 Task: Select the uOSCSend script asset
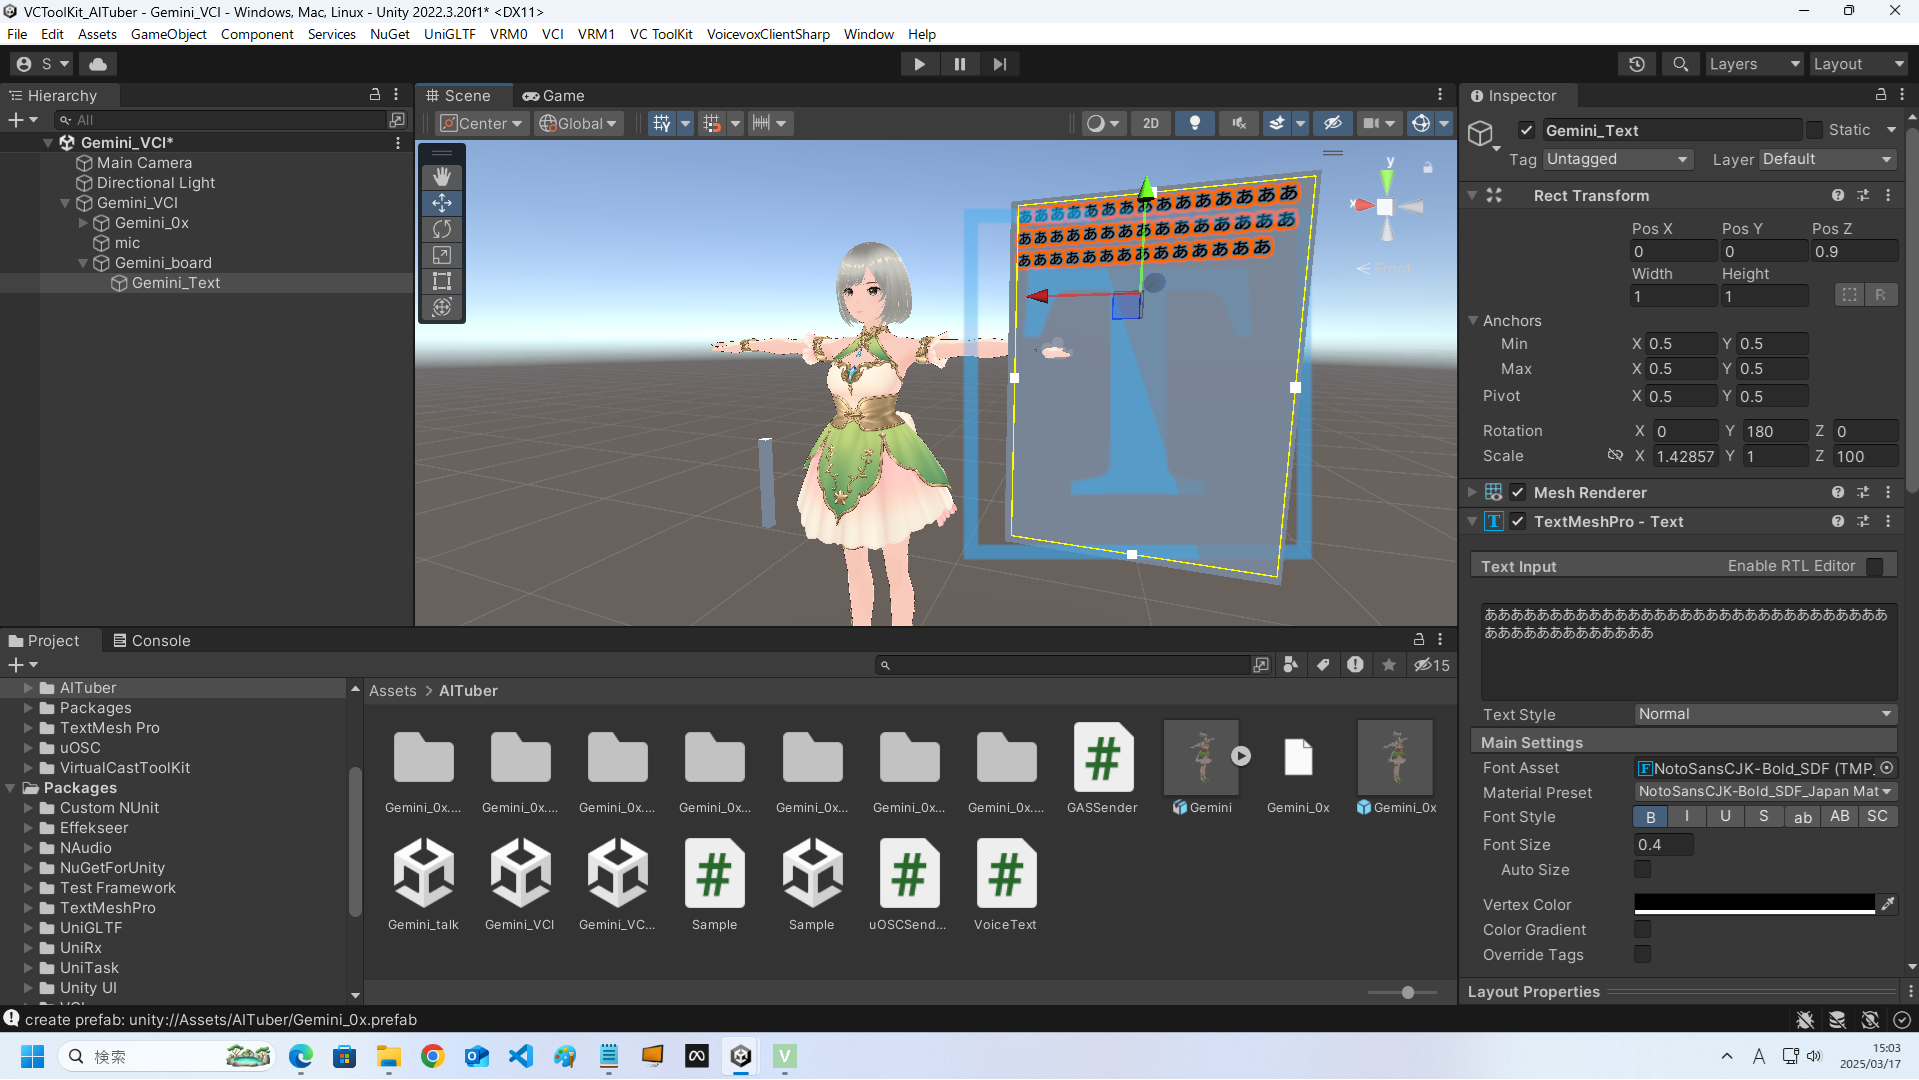pos(907,885)
